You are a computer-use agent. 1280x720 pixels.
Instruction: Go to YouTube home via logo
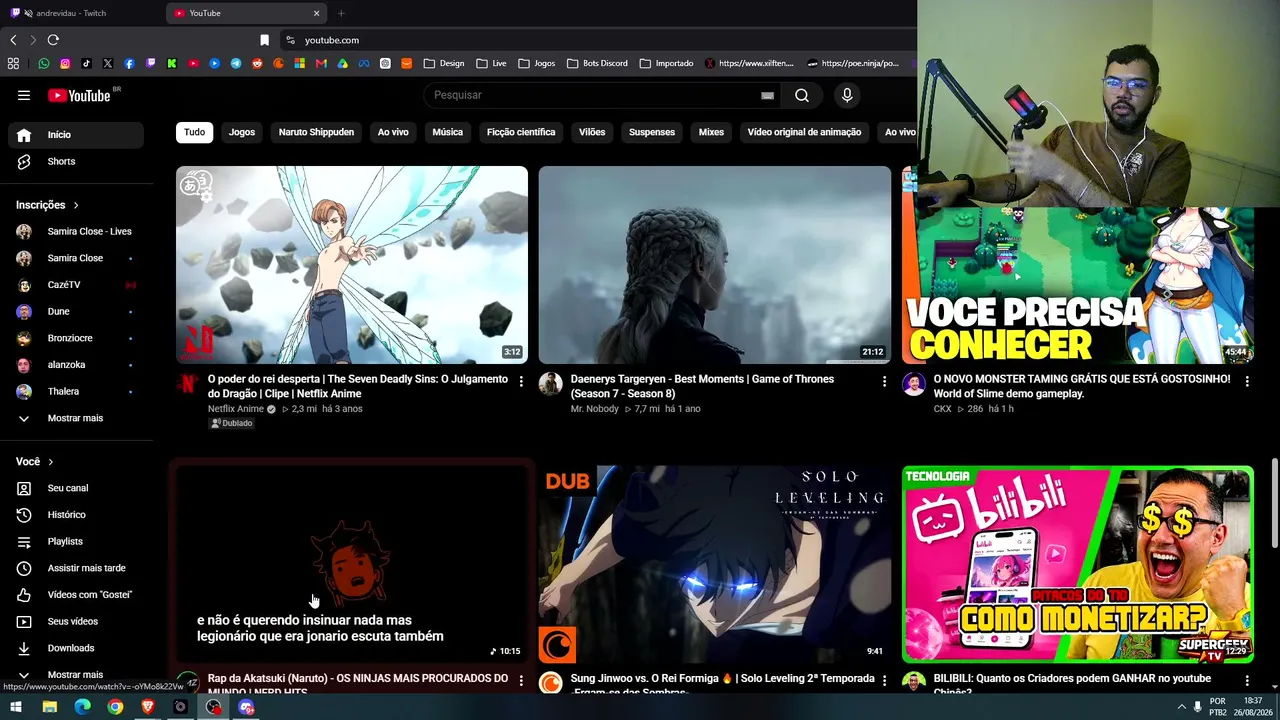tap(79, 95)
